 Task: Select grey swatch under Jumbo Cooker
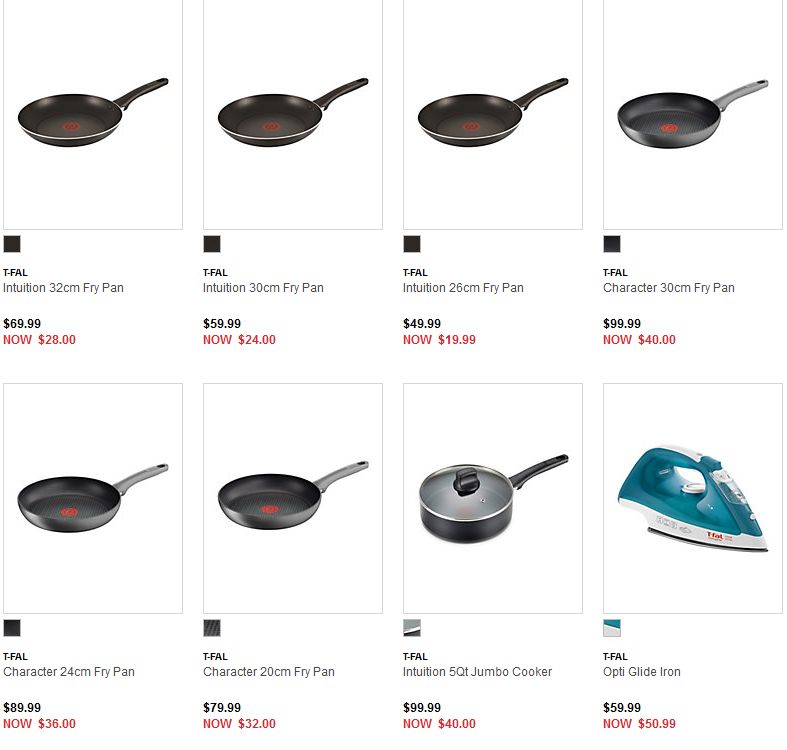click(412, 628)
